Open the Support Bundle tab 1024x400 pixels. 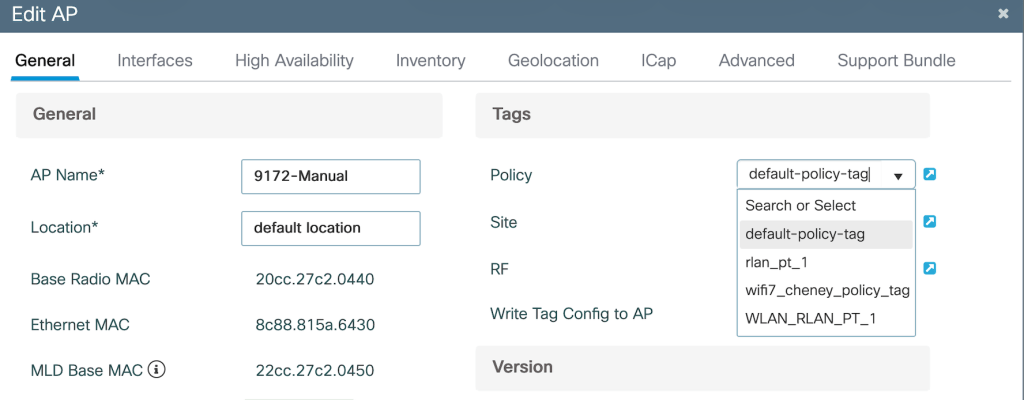(x=896, y=60)
